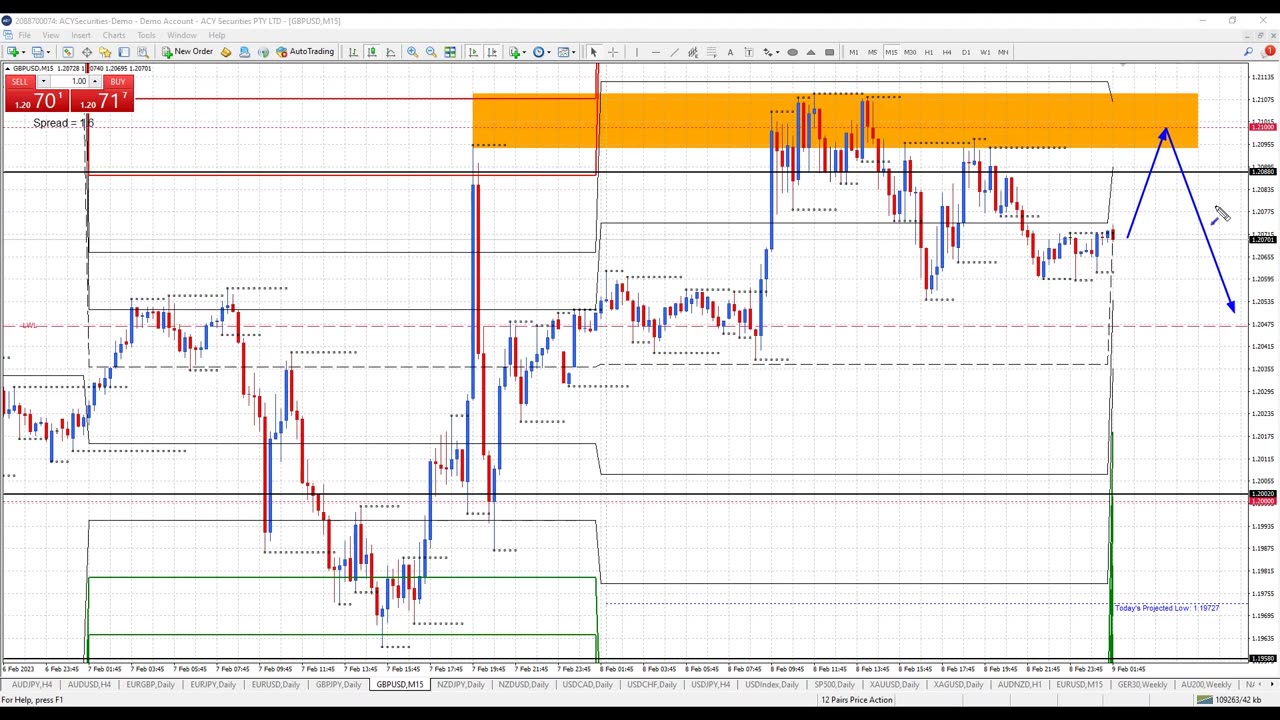
Task: Select the trendline tool
Action: coord(674,52)
